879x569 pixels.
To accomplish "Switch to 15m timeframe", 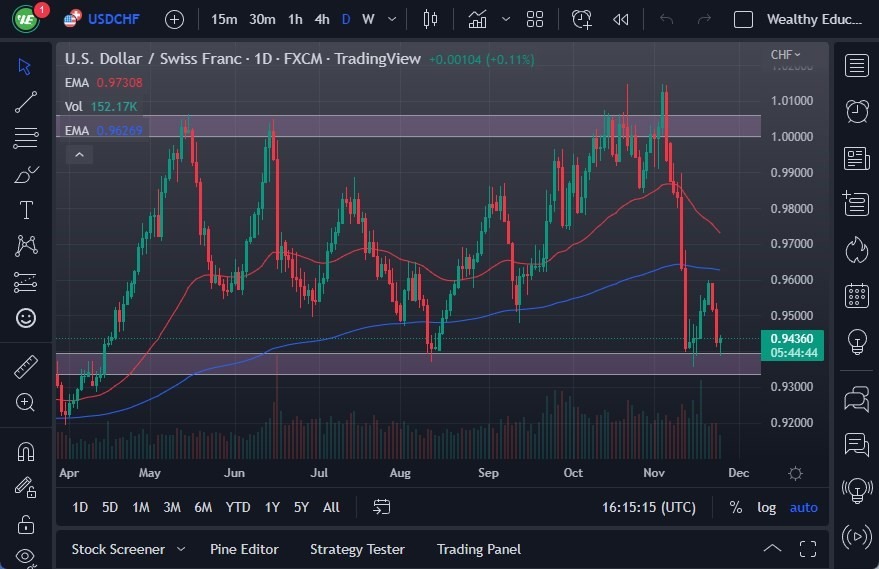I will [x=224, y=20].
